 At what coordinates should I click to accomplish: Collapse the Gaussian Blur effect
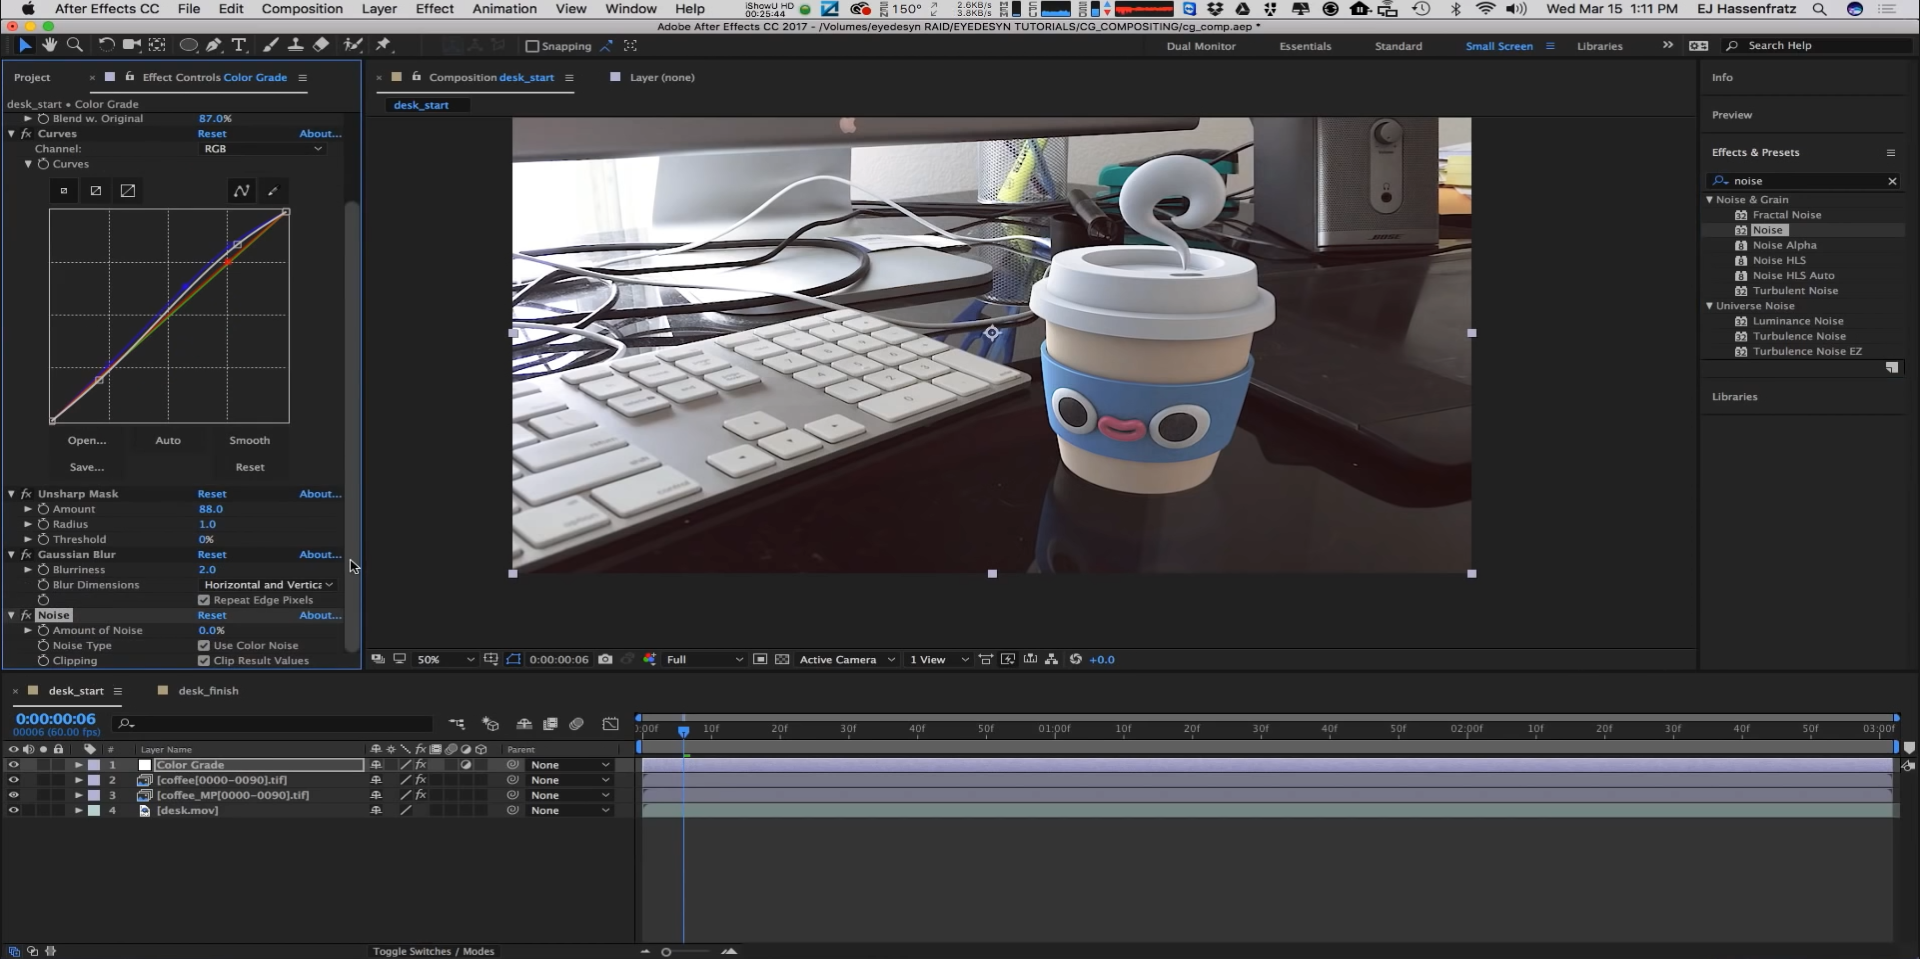(x=12, y=555)
